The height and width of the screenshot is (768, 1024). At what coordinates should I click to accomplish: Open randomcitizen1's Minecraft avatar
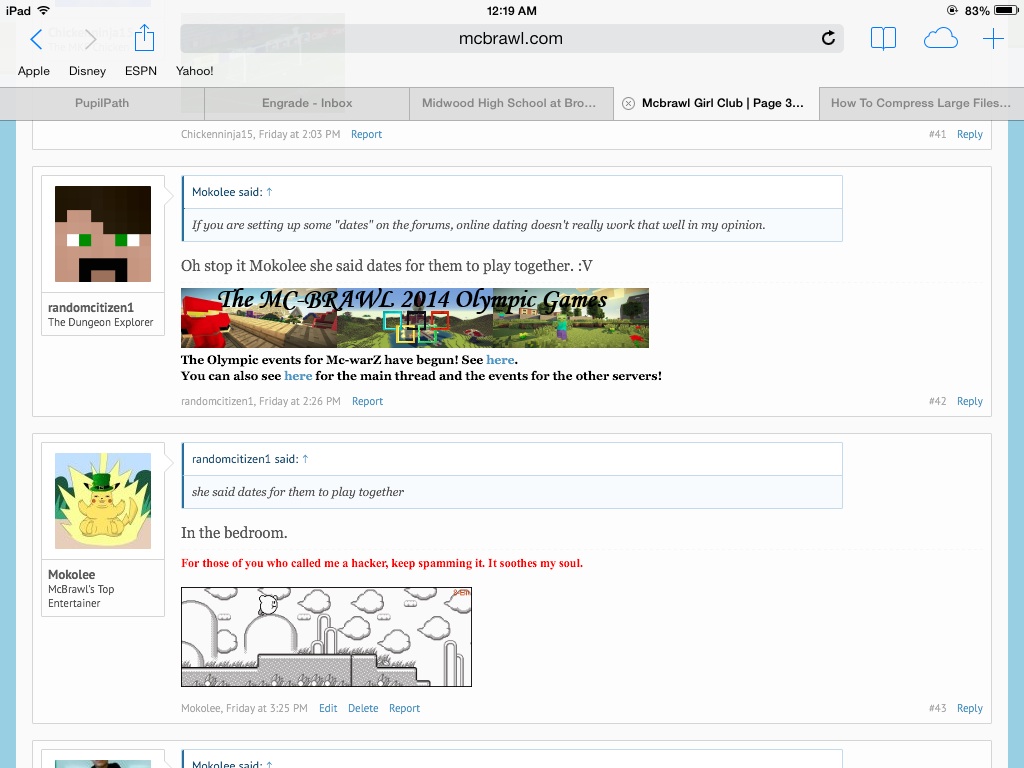(103, 234)
